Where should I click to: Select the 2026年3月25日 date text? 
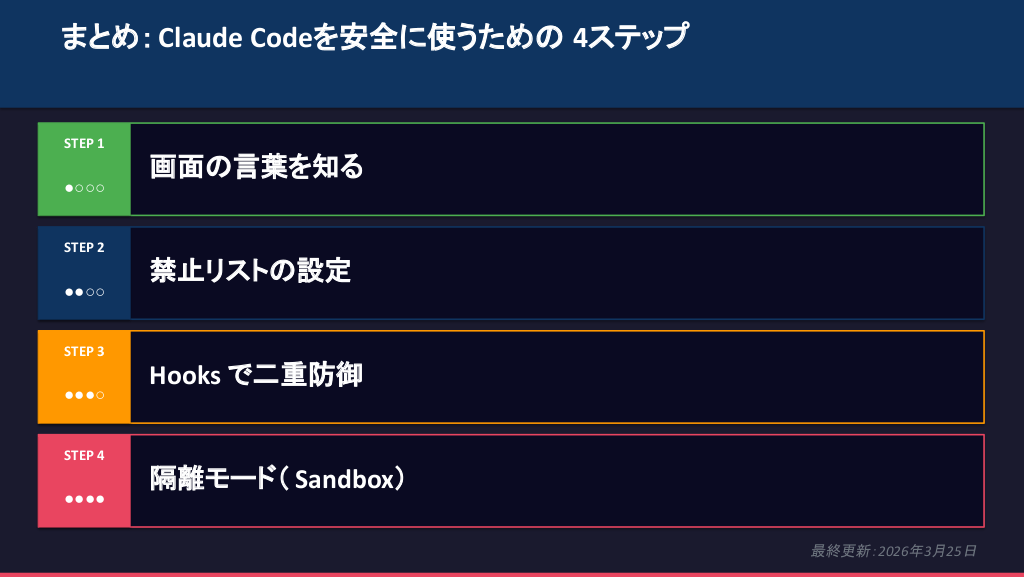coord(926,551)
